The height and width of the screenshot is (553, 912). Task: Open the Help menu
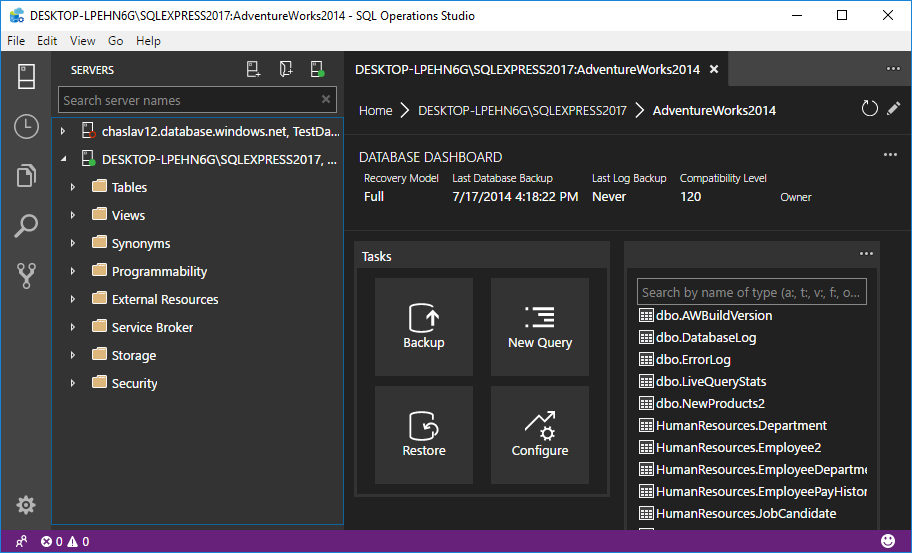pyautogui.click(x=148, y=41)
